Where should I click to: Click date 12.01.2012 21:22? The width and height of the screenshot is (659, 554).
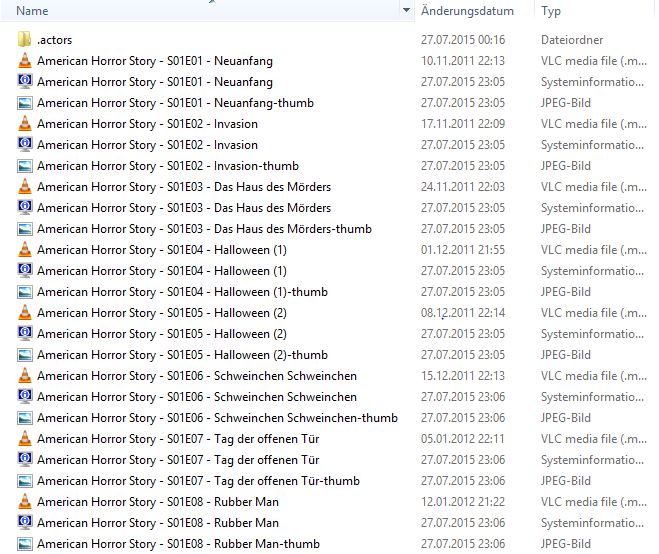tap(463, 502)
